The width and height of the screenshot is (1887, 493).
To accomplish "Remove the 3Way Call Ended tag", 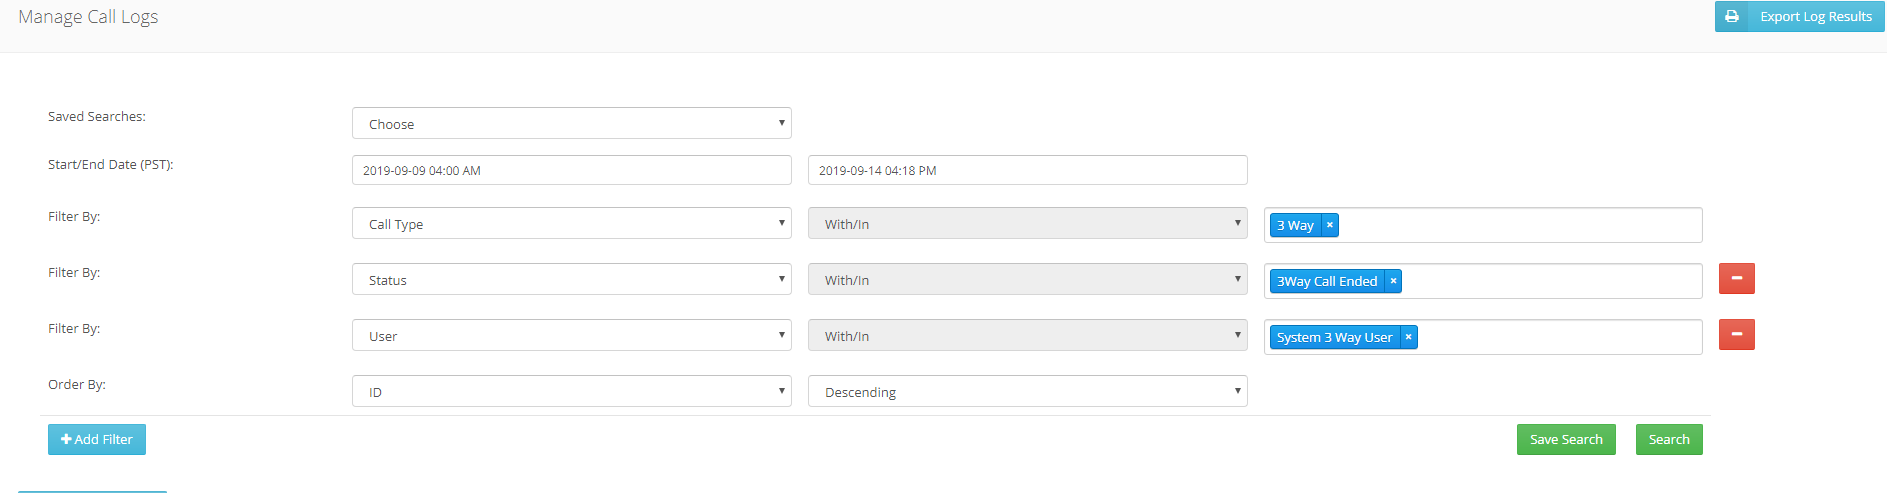I will coord(1393,281).
